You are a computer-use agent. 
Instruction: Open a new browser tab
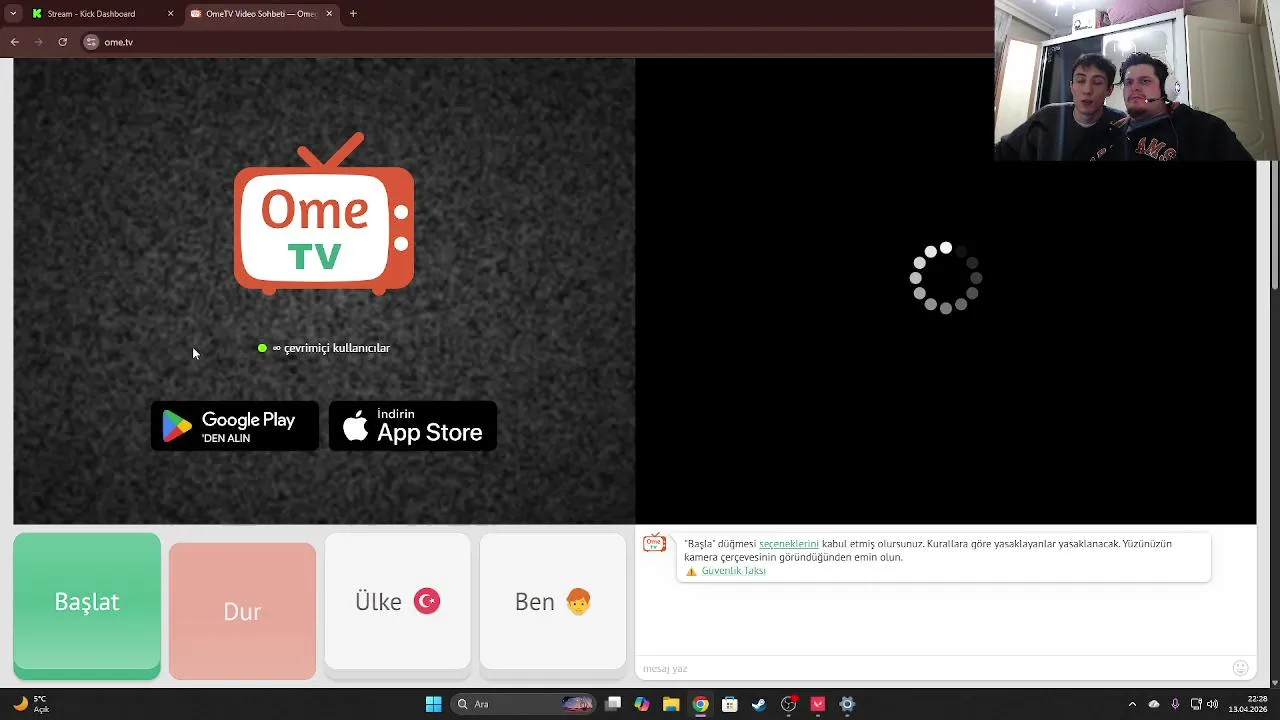tap(353, 14)
